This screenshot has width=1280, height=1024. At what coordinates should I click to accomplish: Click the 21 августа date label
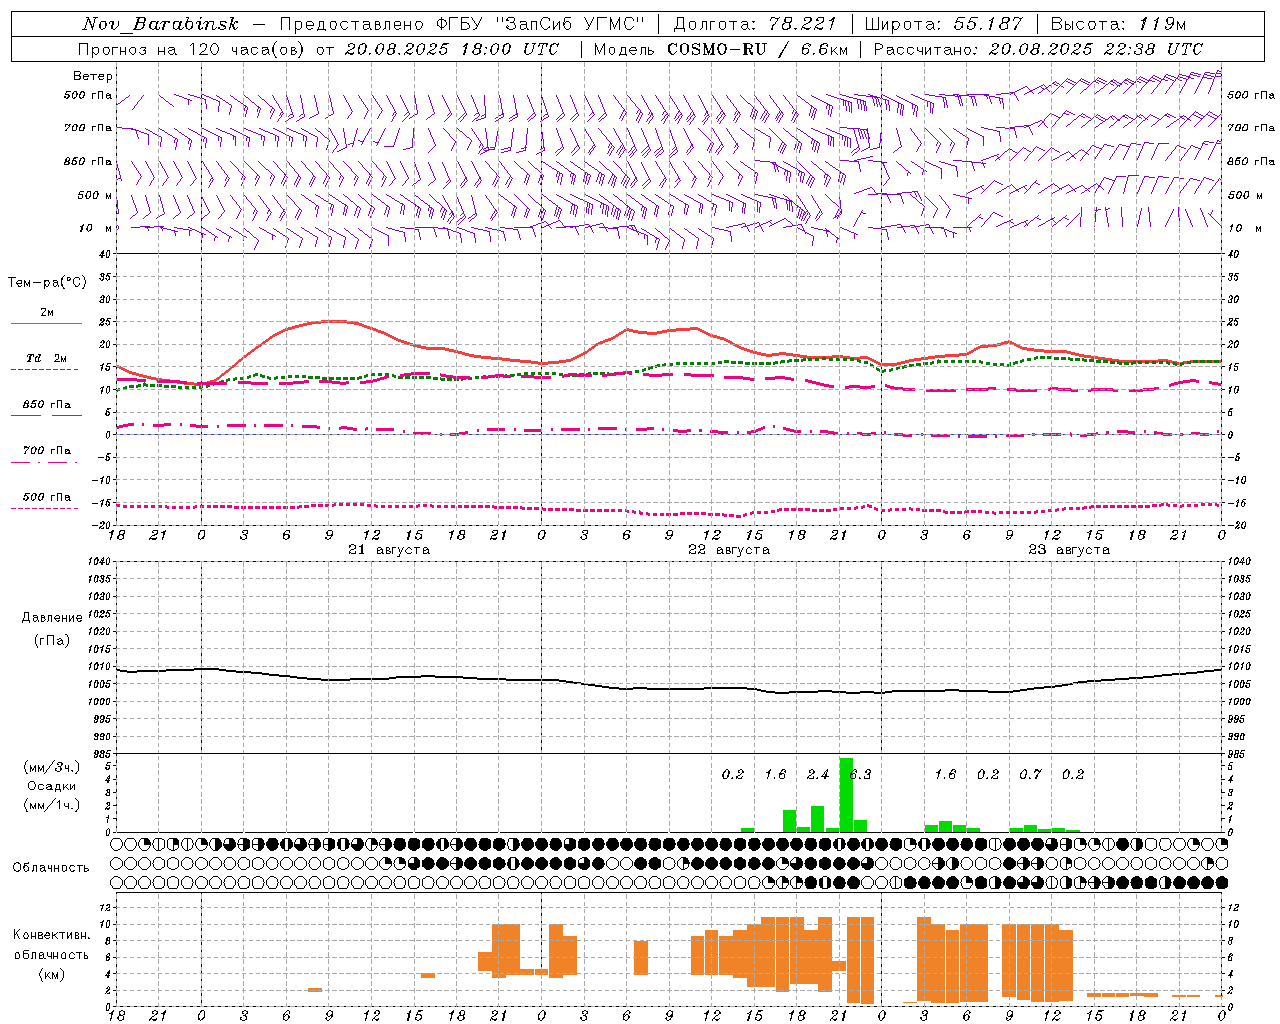tap(389, 550)
